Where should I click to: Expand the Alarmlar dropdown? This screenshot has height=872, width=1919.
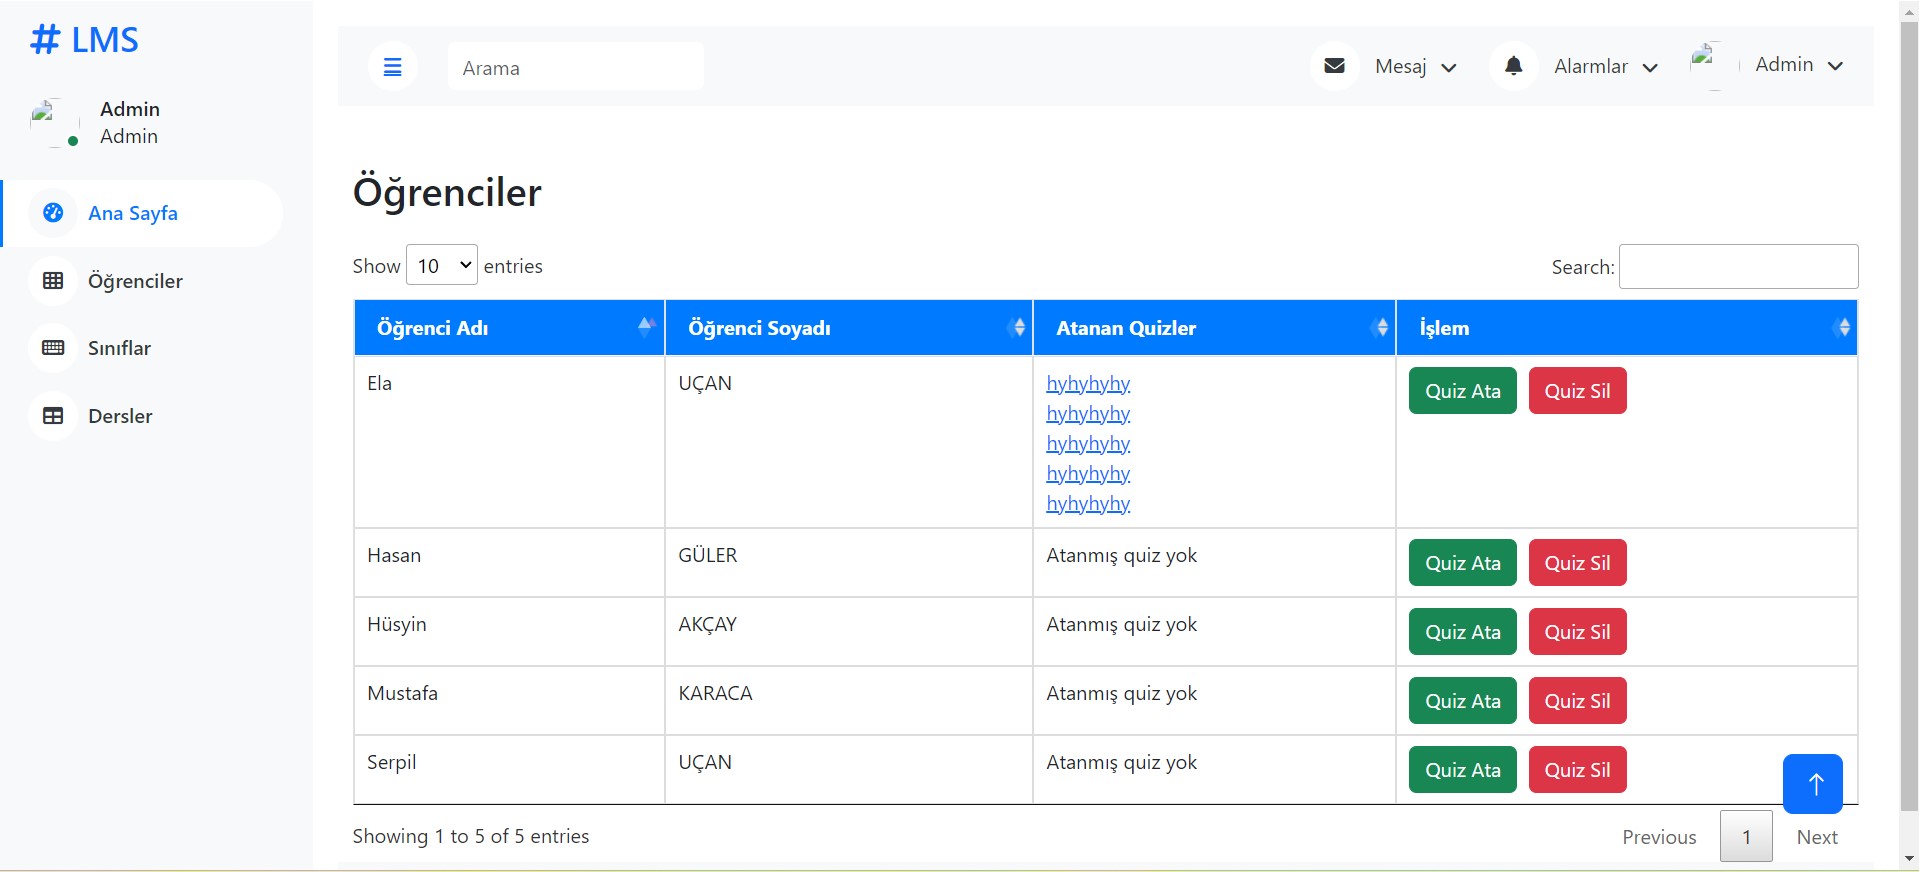click(1605, 67)
